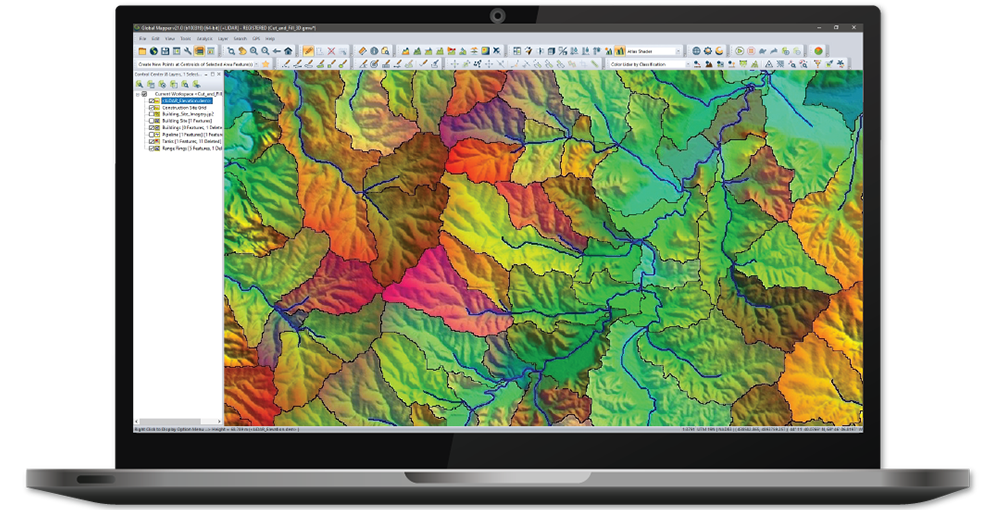
Task: Click the pie chart icon at toolbar end
Action: [x=818, y=51]
